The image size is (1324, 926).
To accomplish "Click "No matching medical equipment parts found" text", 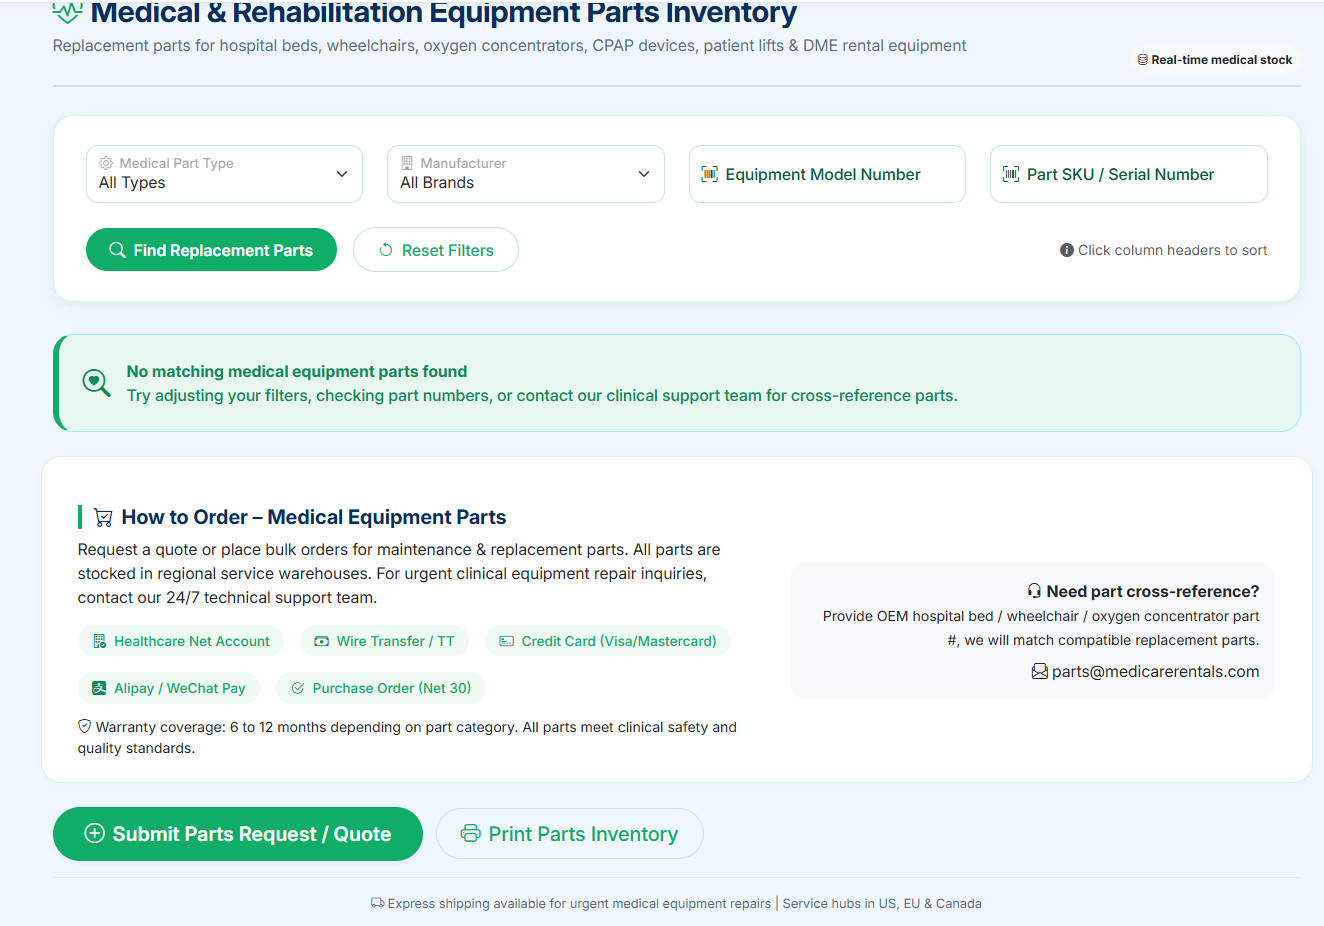I will tap(297, 371).
